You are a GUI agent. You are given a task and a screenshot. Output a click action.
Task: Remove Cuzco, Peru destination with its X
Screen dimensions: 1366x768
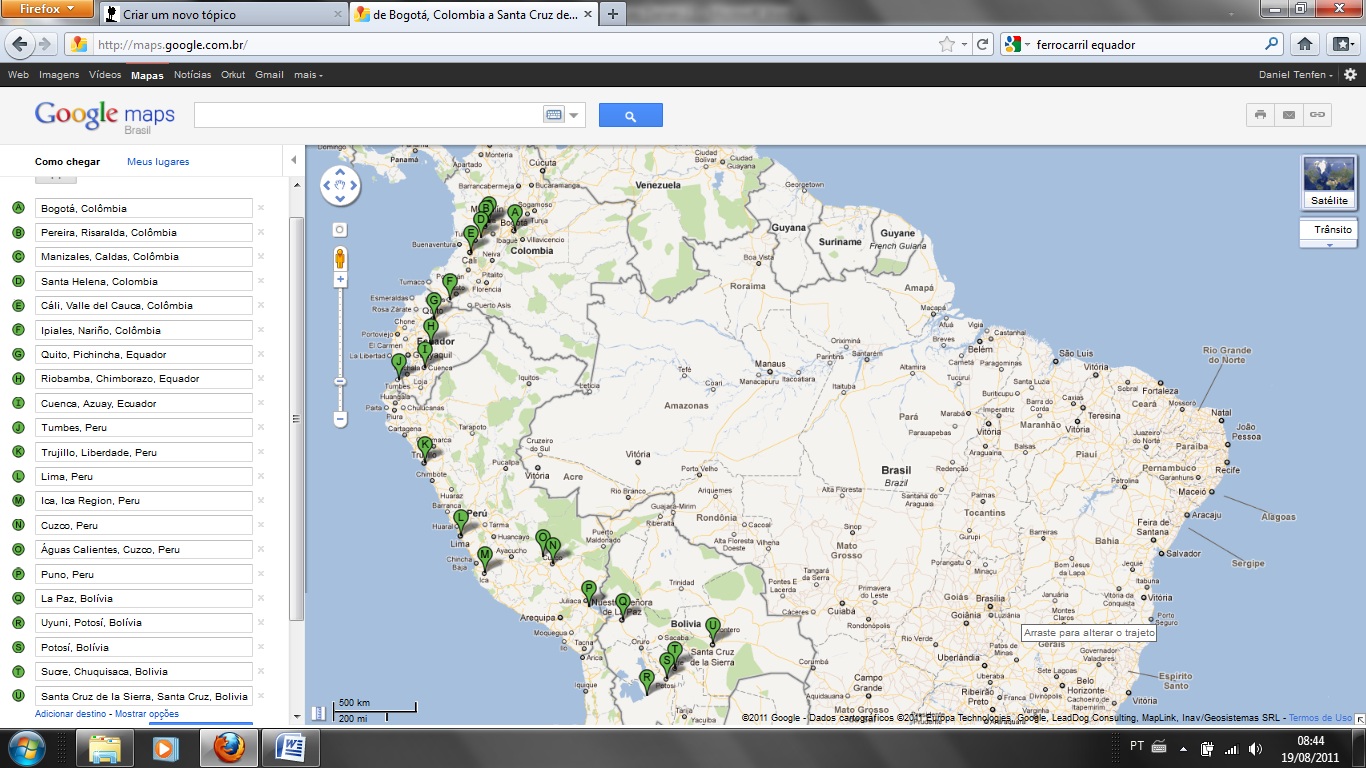[261, 525]
